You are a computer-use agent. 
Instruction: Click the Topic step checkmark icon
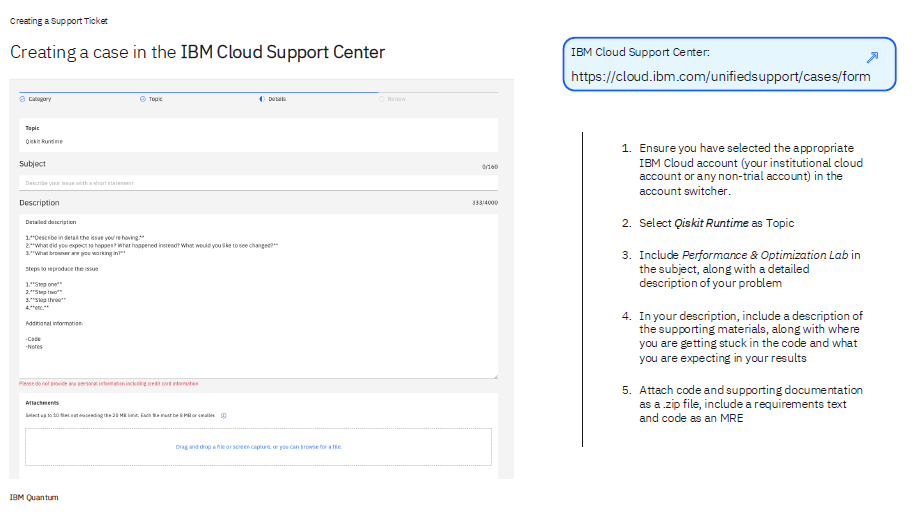coord(143,99)
